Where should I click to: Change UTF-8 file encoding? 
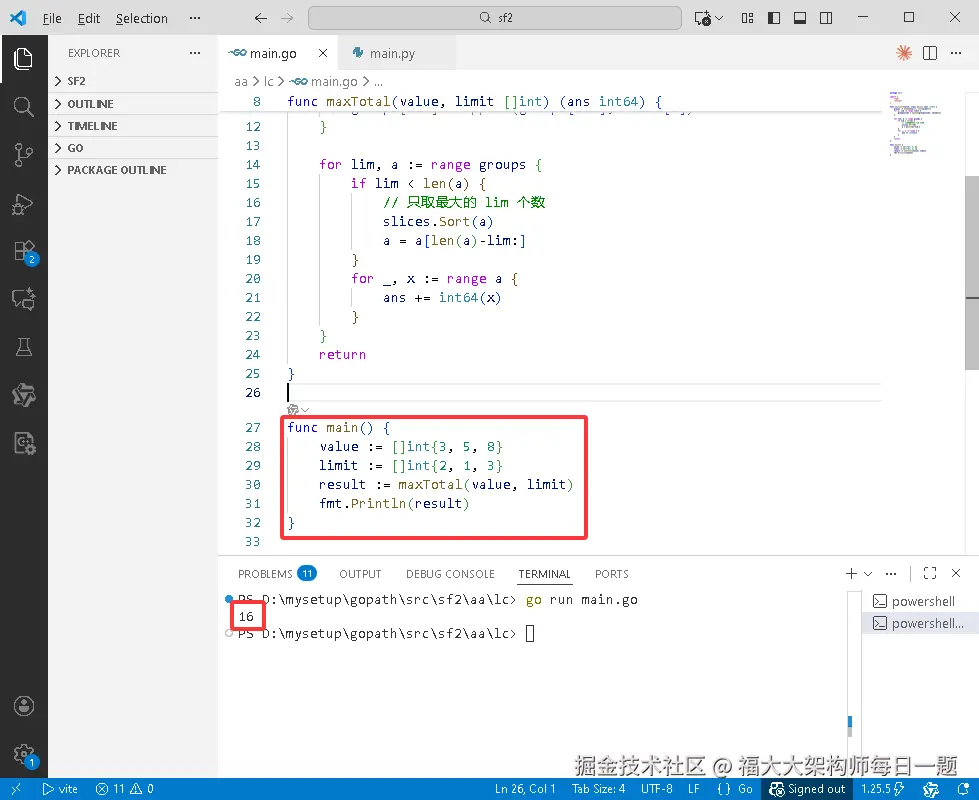[656, 789]
